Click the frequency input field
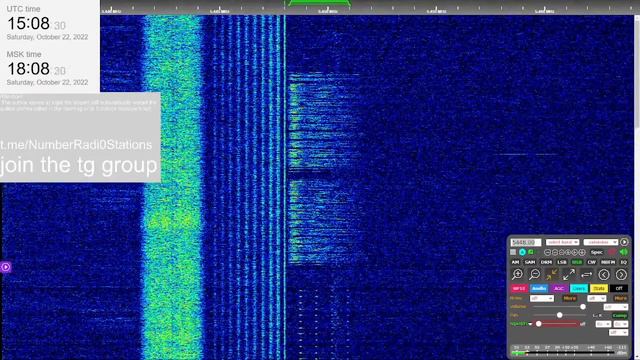 click(526, 242)
